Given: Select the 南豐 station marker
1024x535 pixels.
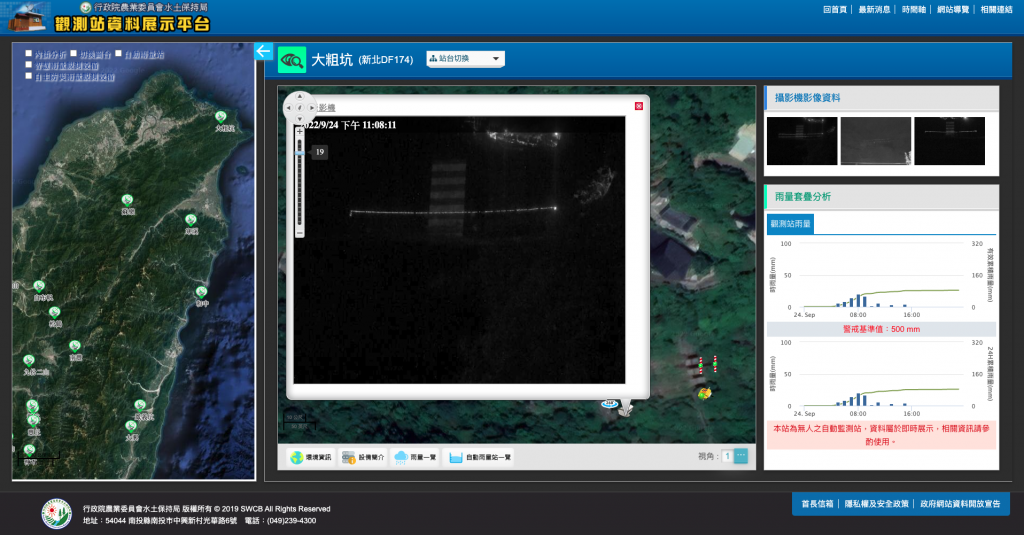Looking at the screenshot, I should point(75,346).
